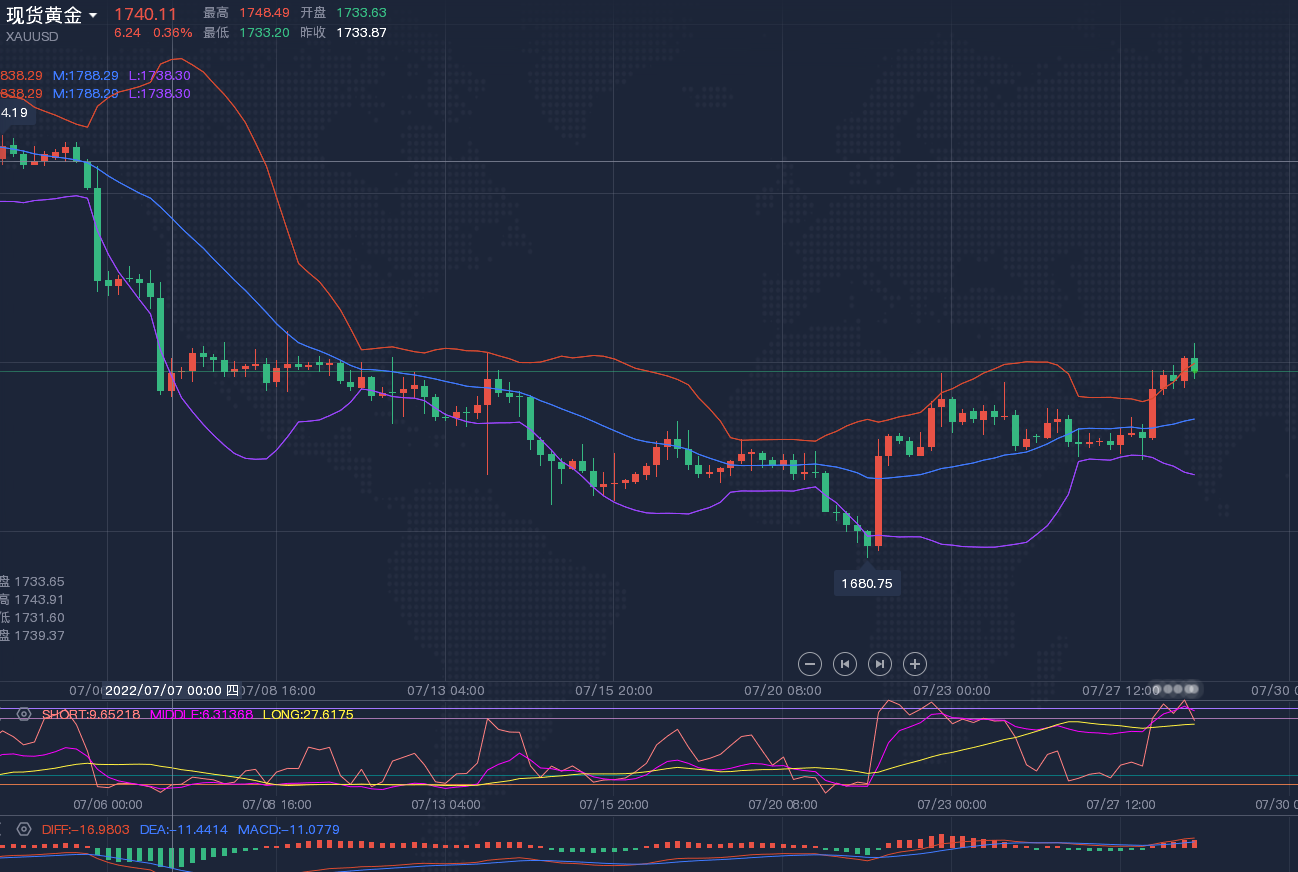This screenshot has height=872, width=1298.
Task: Click the XAUUSD ticker symbol text
Action: [x=32, y=36]
